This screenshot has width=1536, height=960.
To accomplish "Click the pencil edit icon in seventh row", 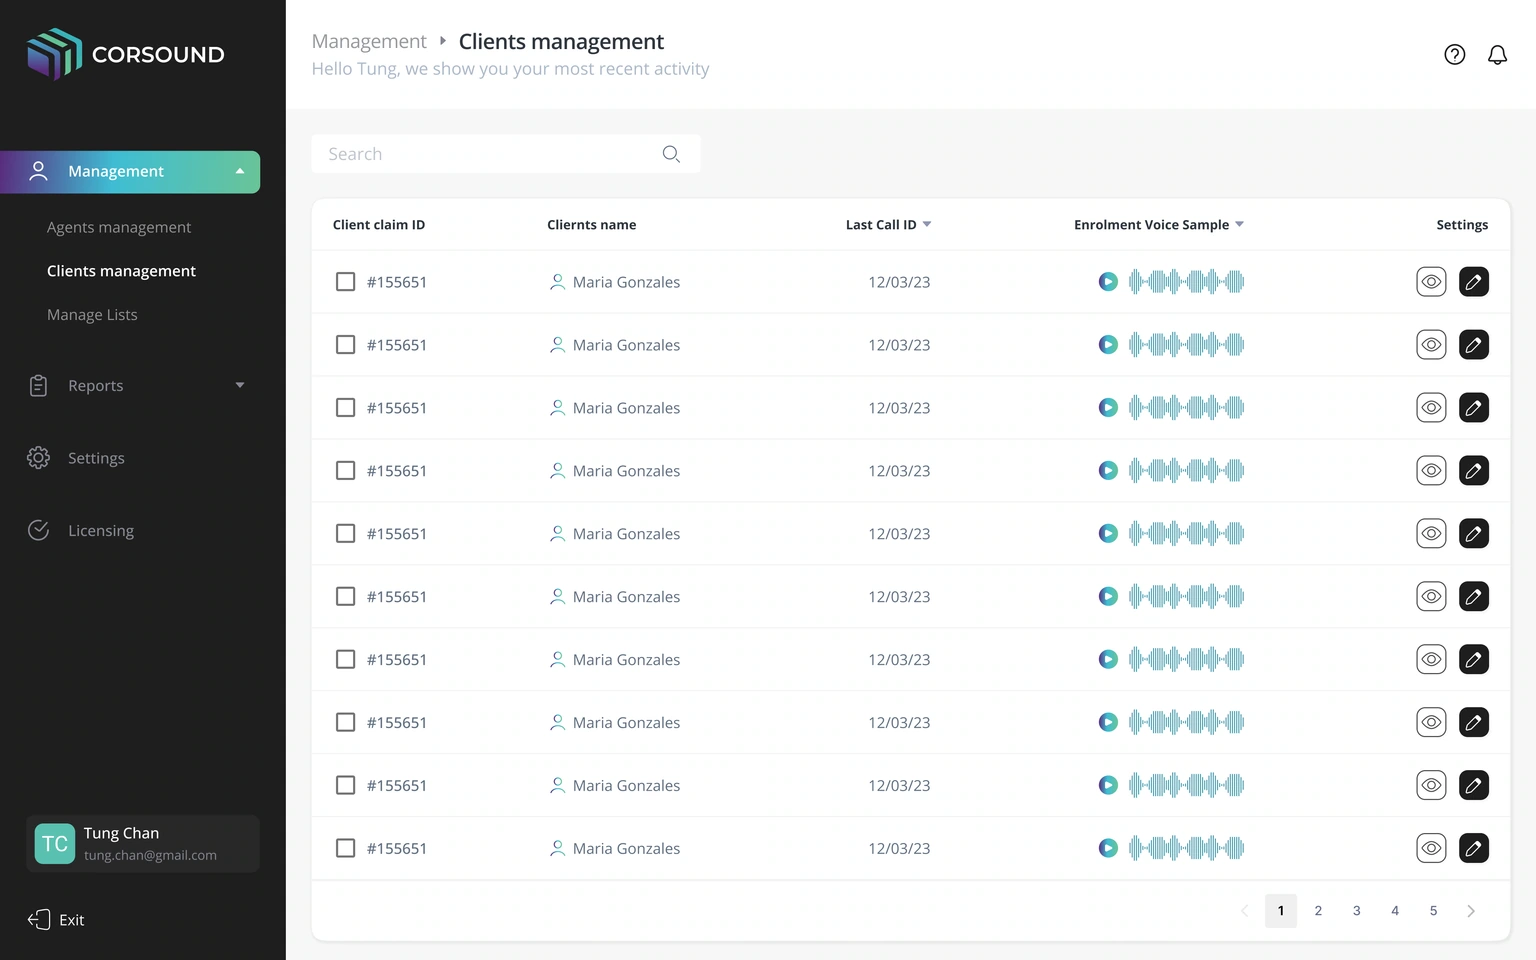I will click(x=1474, y=660).
